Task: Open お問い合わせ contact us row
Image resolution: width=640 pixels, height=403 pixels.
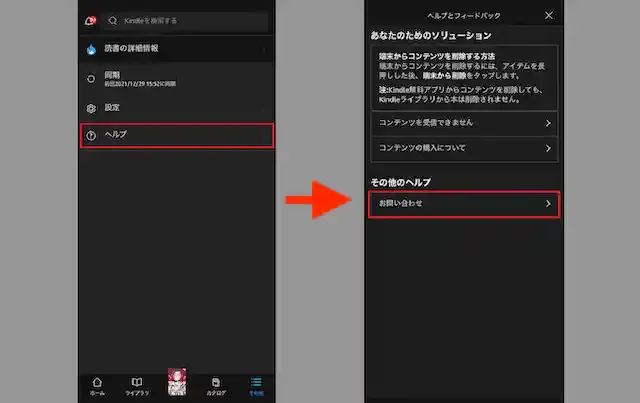Action: 464,204
